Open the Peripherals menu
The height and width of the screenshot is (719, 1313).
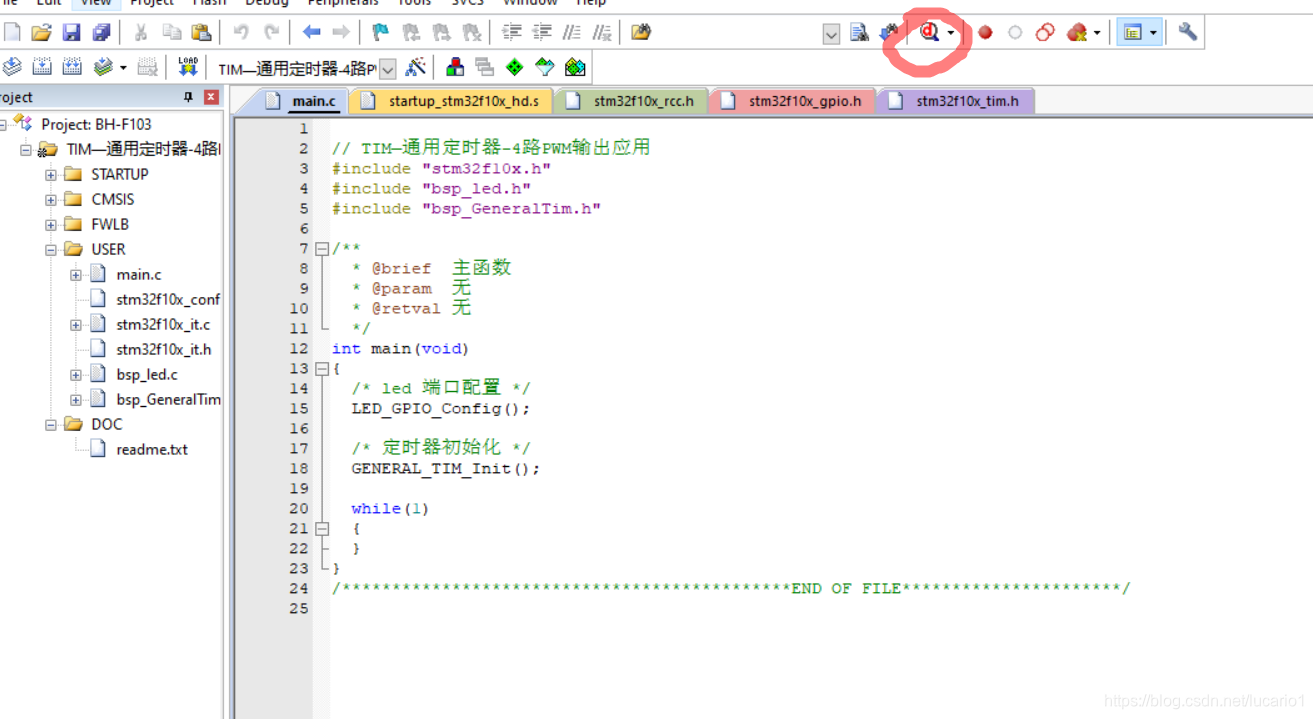click(343, 3)
